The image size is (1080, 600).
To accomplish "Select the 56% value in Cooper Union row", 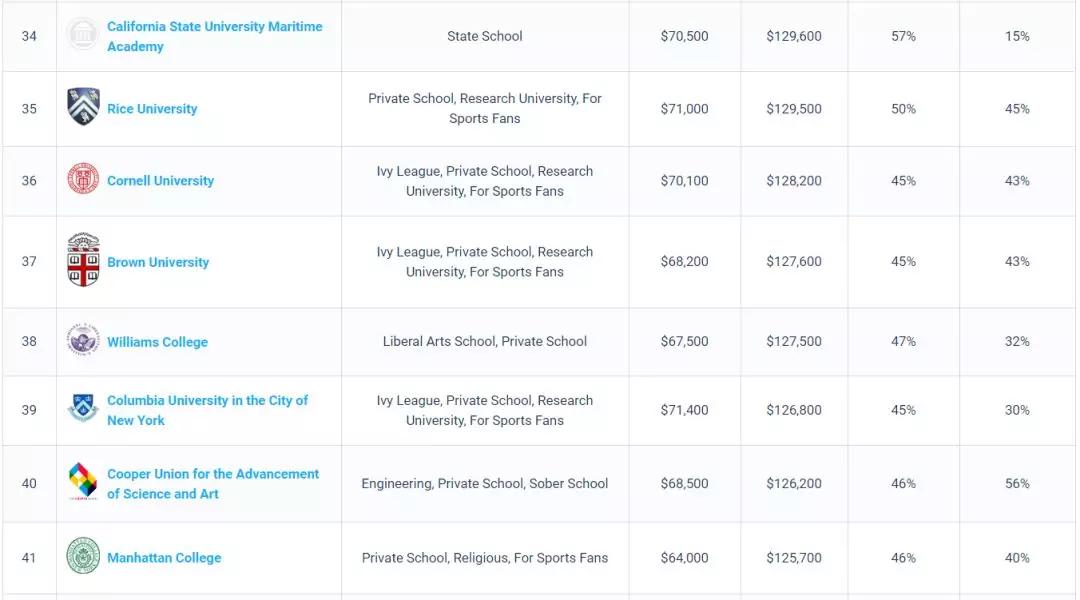I will tap(1017, 484).
